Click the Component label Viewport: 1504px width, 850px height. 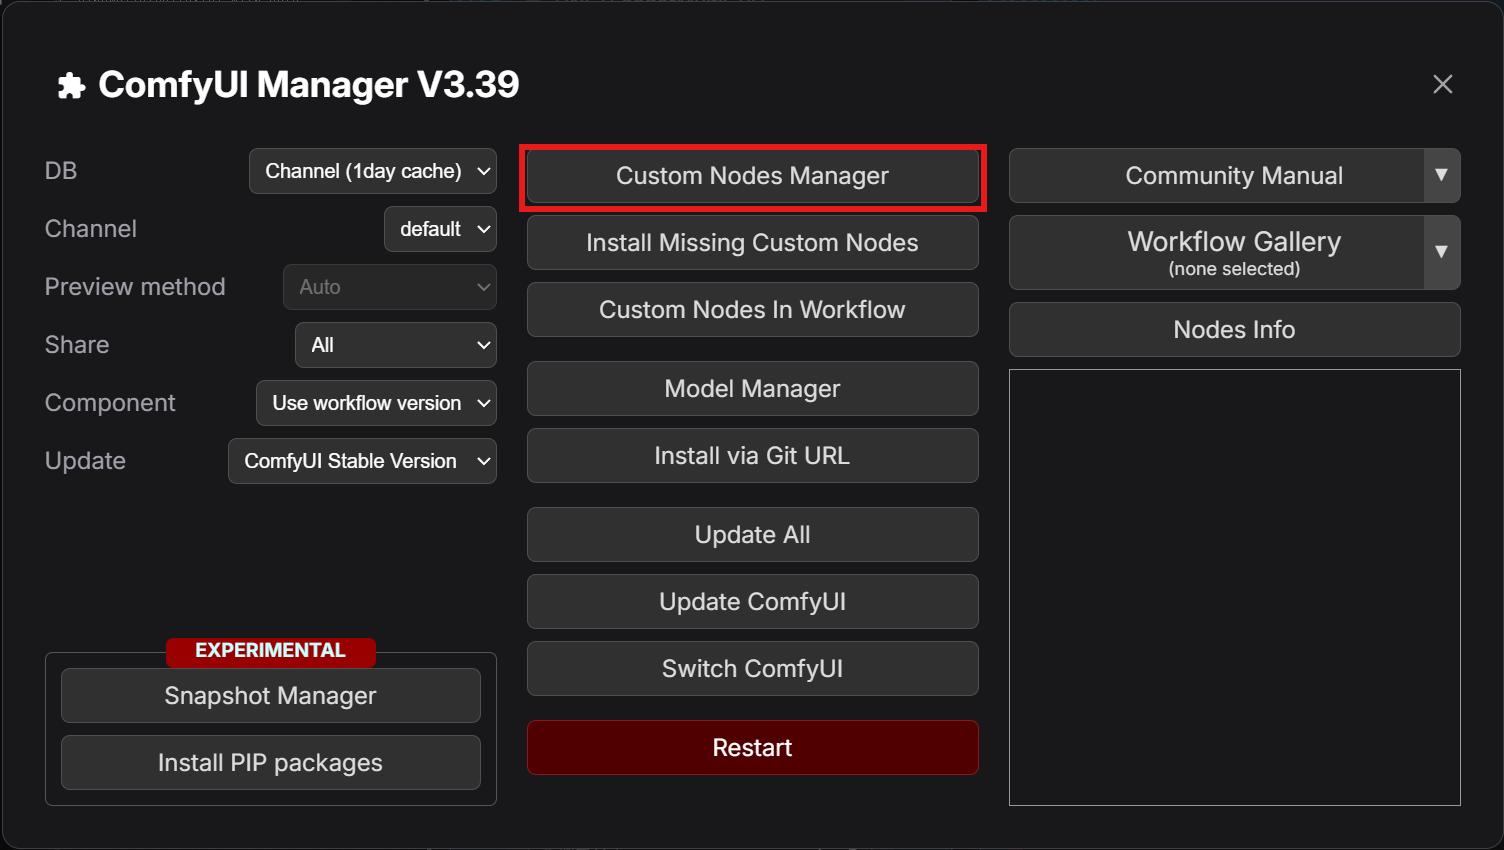point(110,403)
